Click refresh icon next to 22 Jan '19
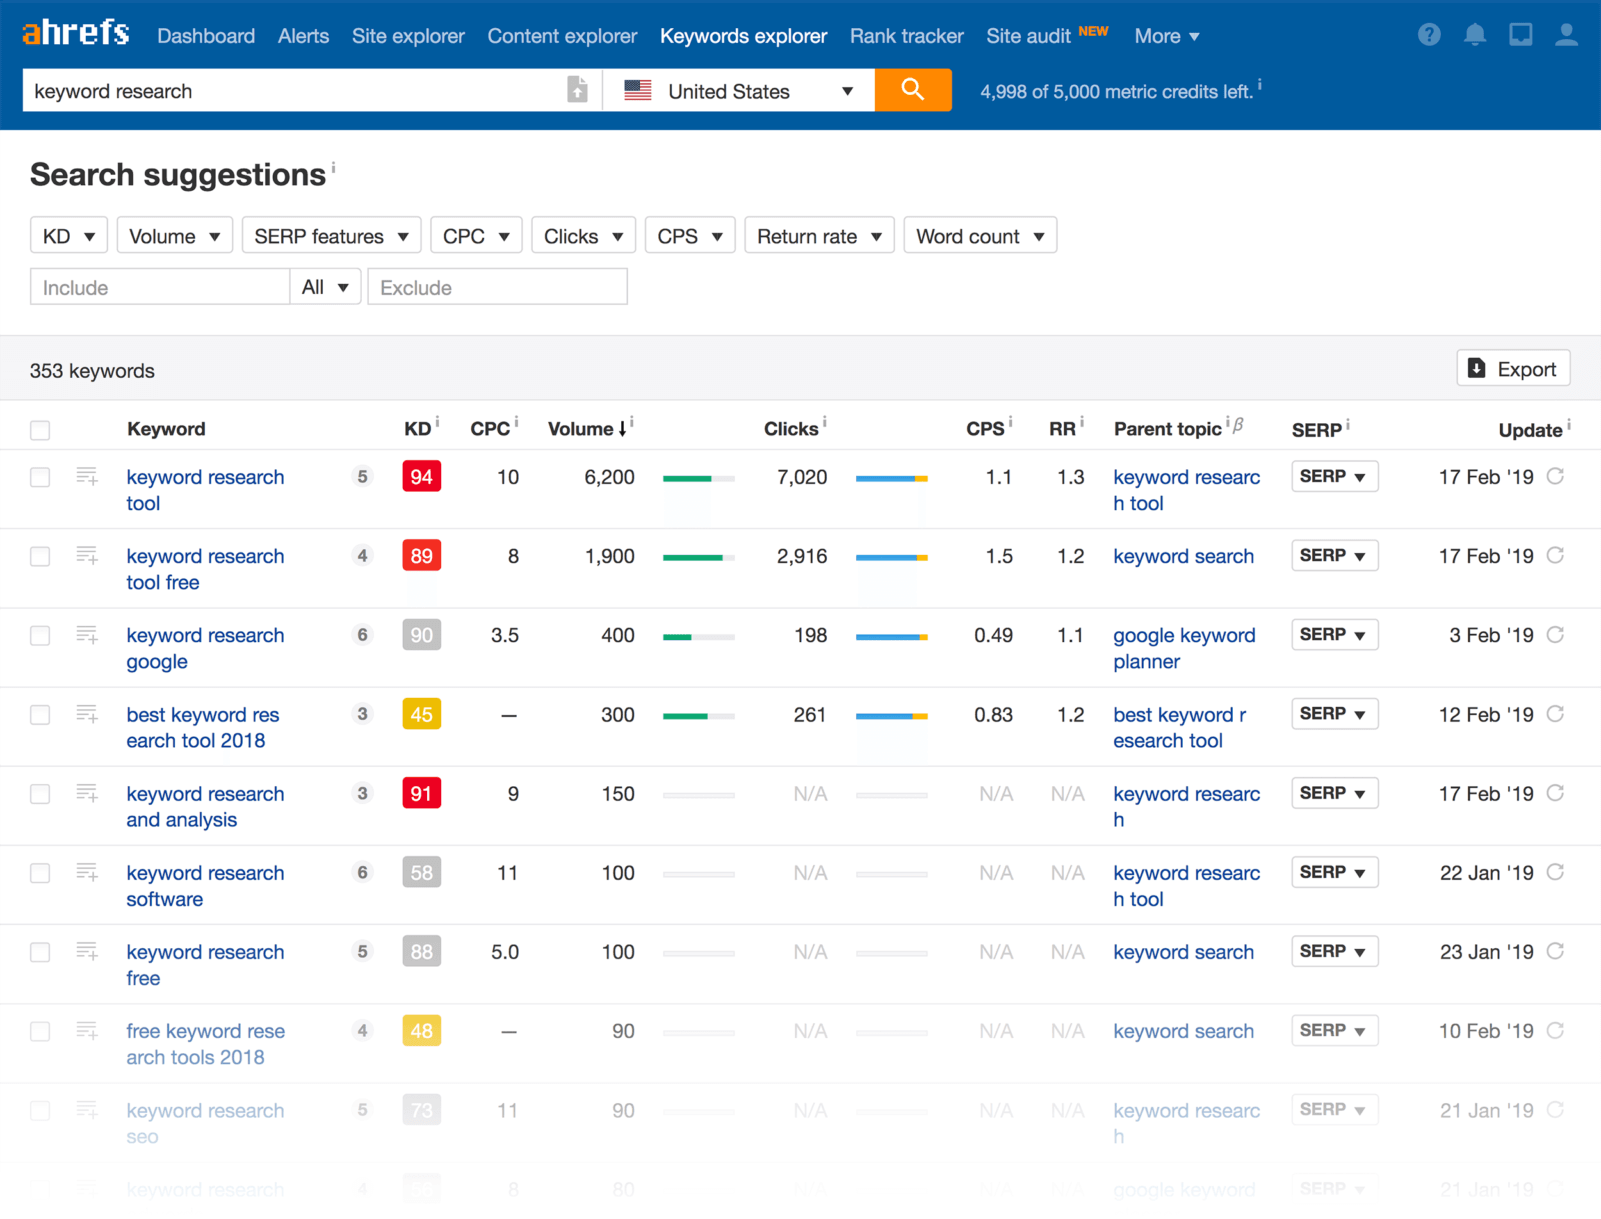Screen dimensions: 1601x1219 click(1555, 872)
